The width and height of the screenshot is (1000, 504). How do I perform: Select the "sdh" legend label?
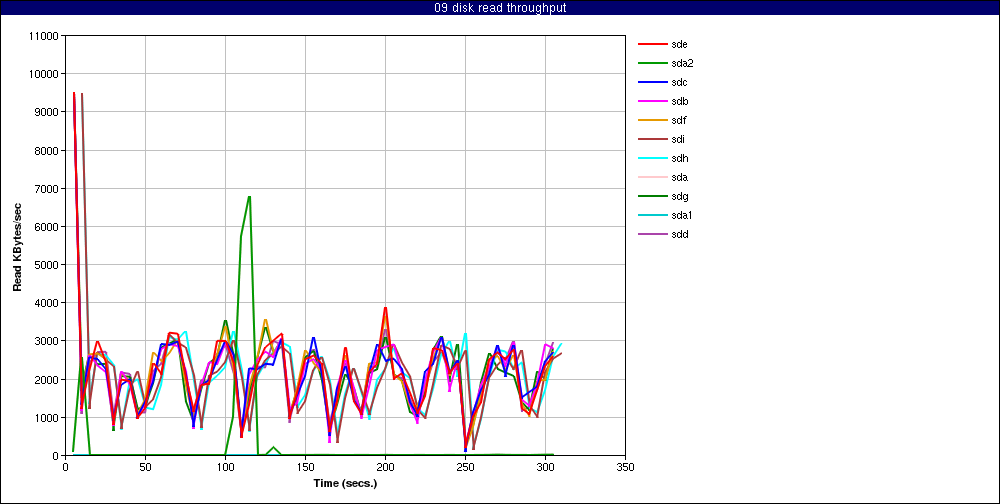(679, 158)
